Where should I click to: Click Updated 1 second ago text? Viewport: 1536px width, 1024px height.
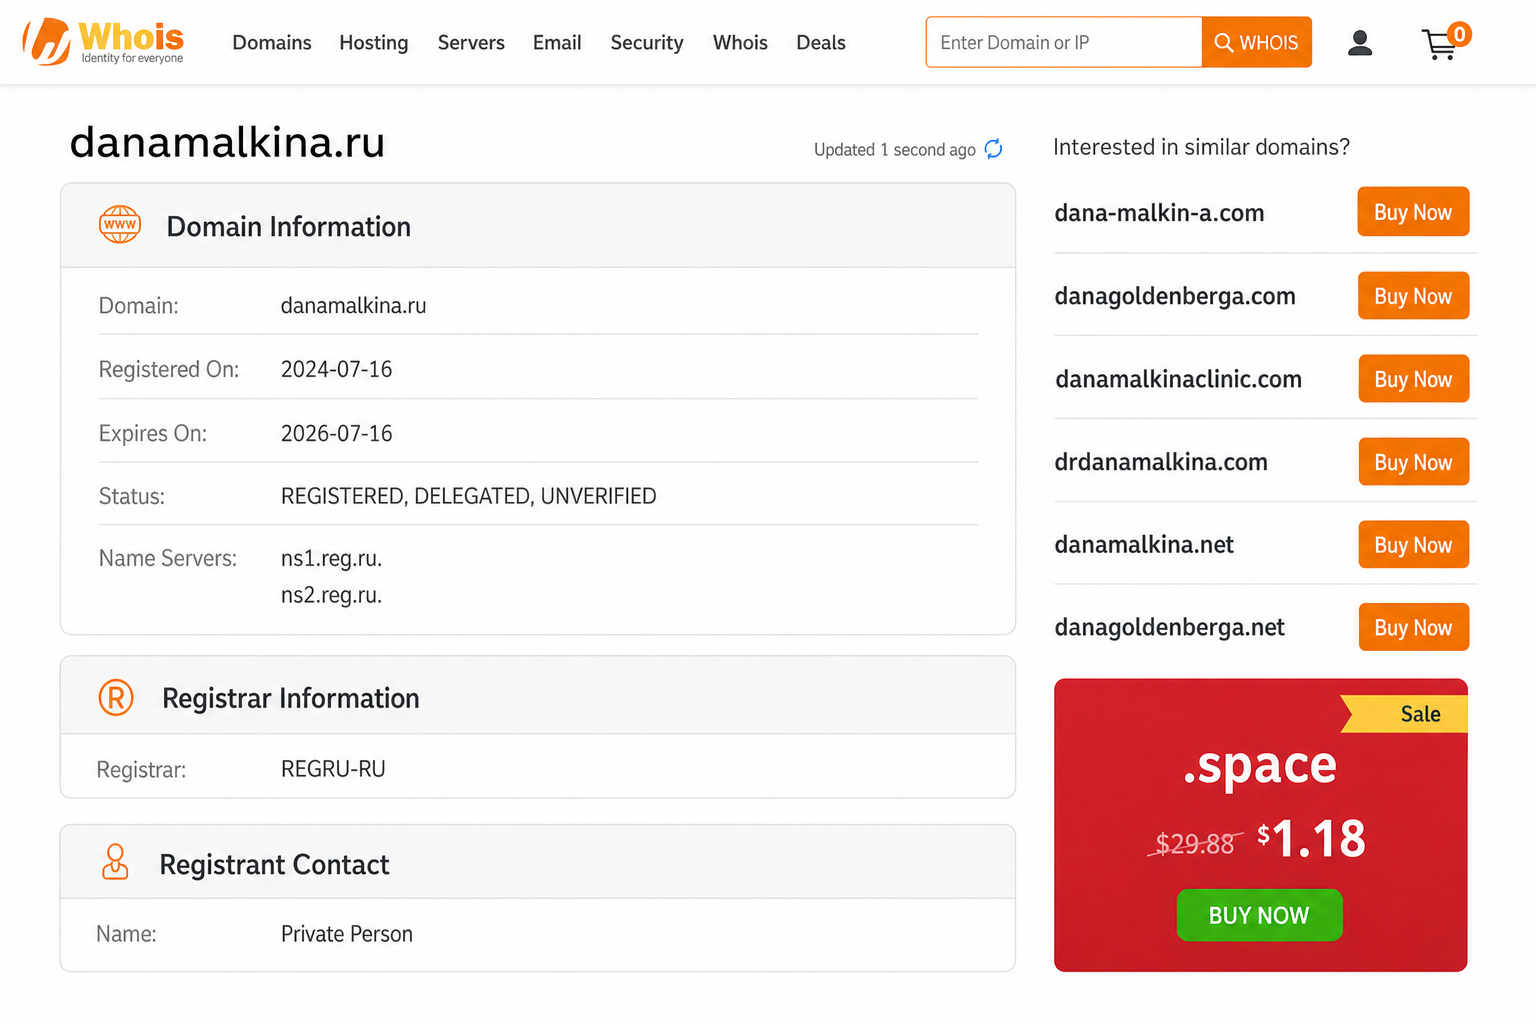click(x=894, y=150)
